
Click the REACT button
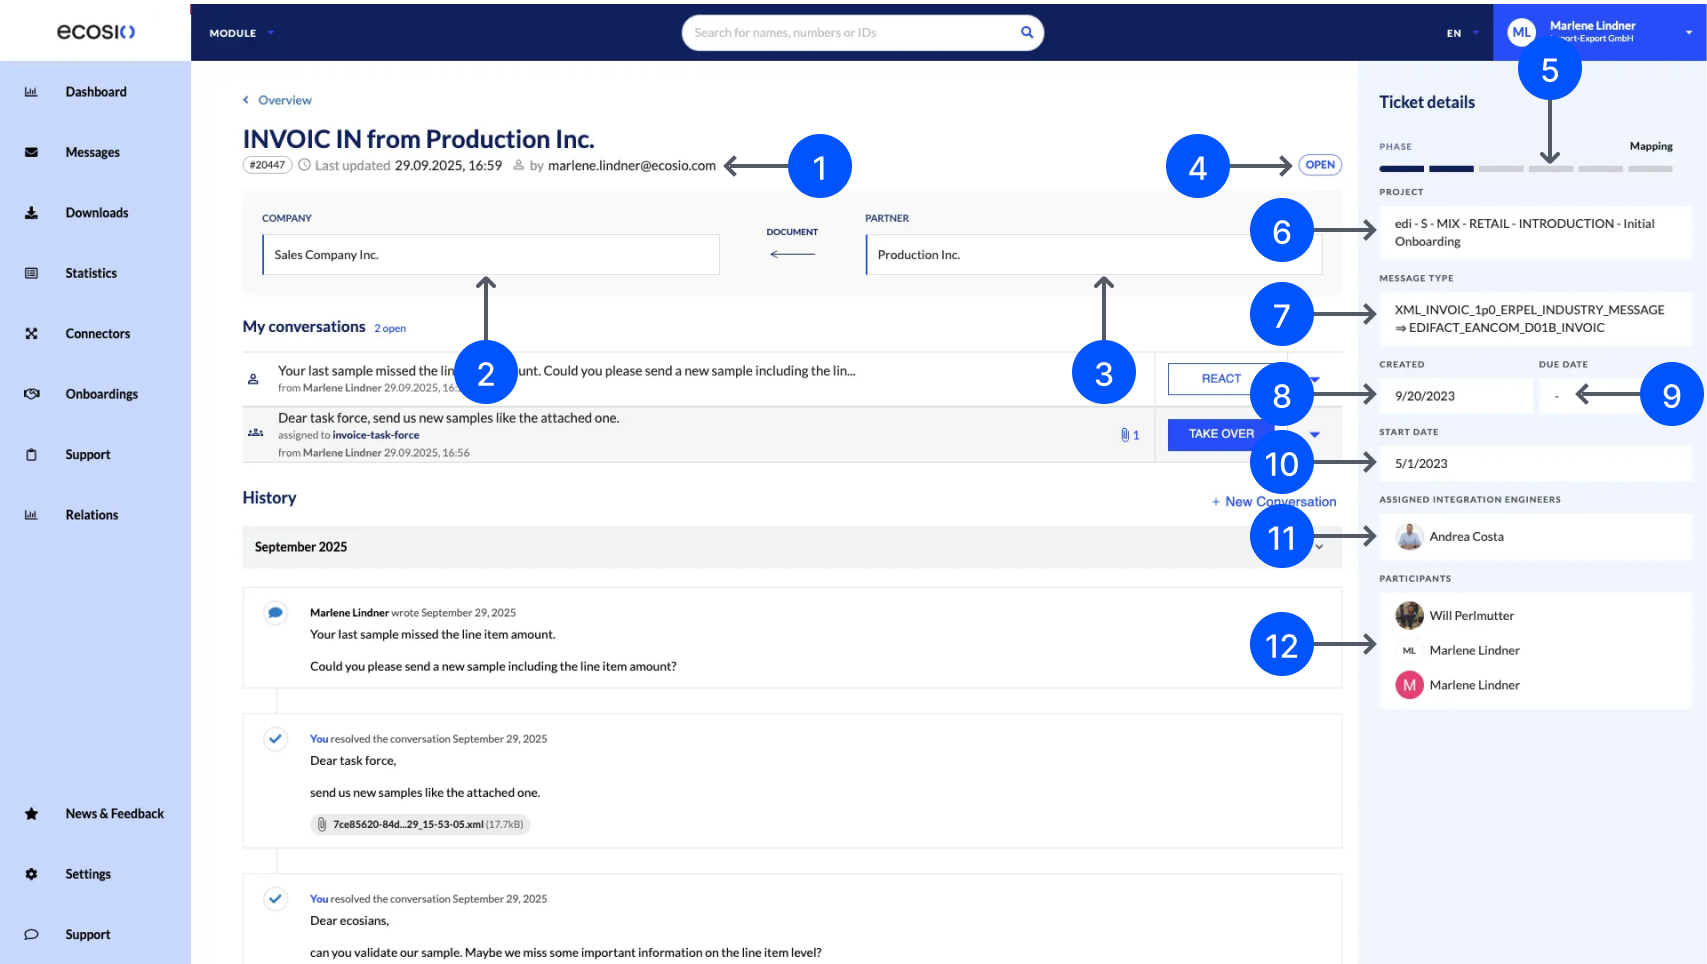point(1221,379)
